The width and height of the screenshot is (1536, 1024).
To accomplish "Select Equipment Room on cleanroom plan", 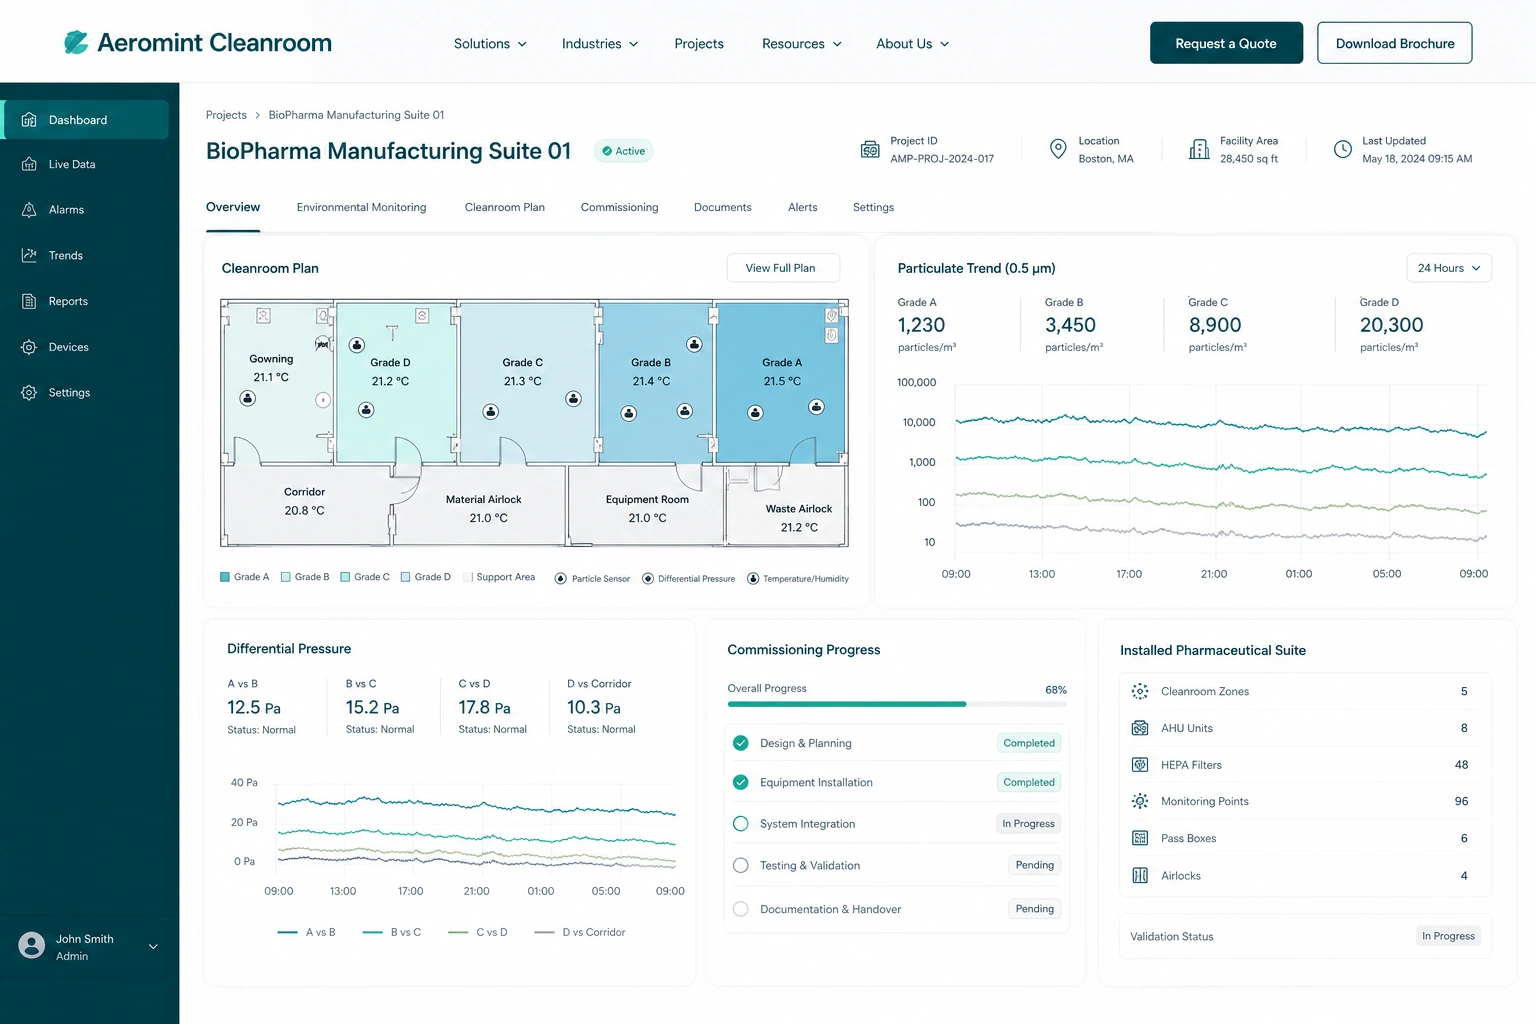I will coord(646,506).
